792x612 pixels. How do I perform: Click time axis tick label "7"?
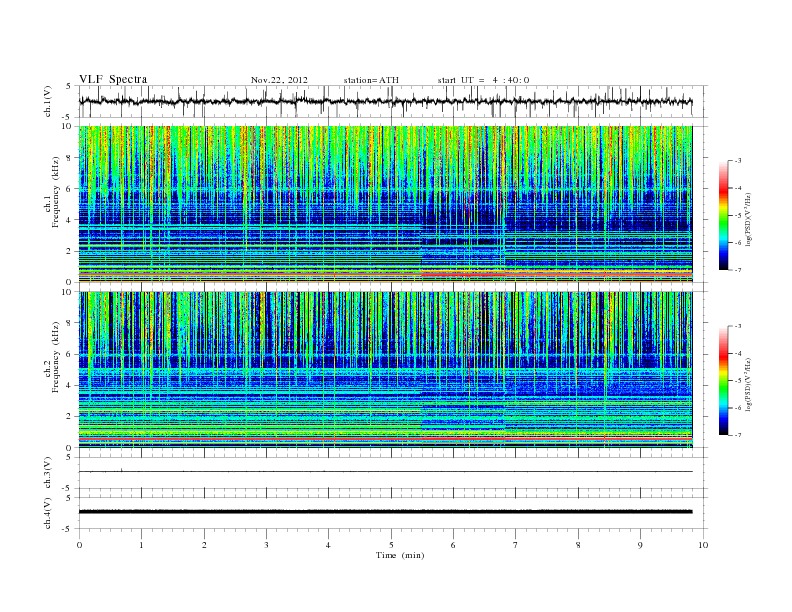[516, 545]
